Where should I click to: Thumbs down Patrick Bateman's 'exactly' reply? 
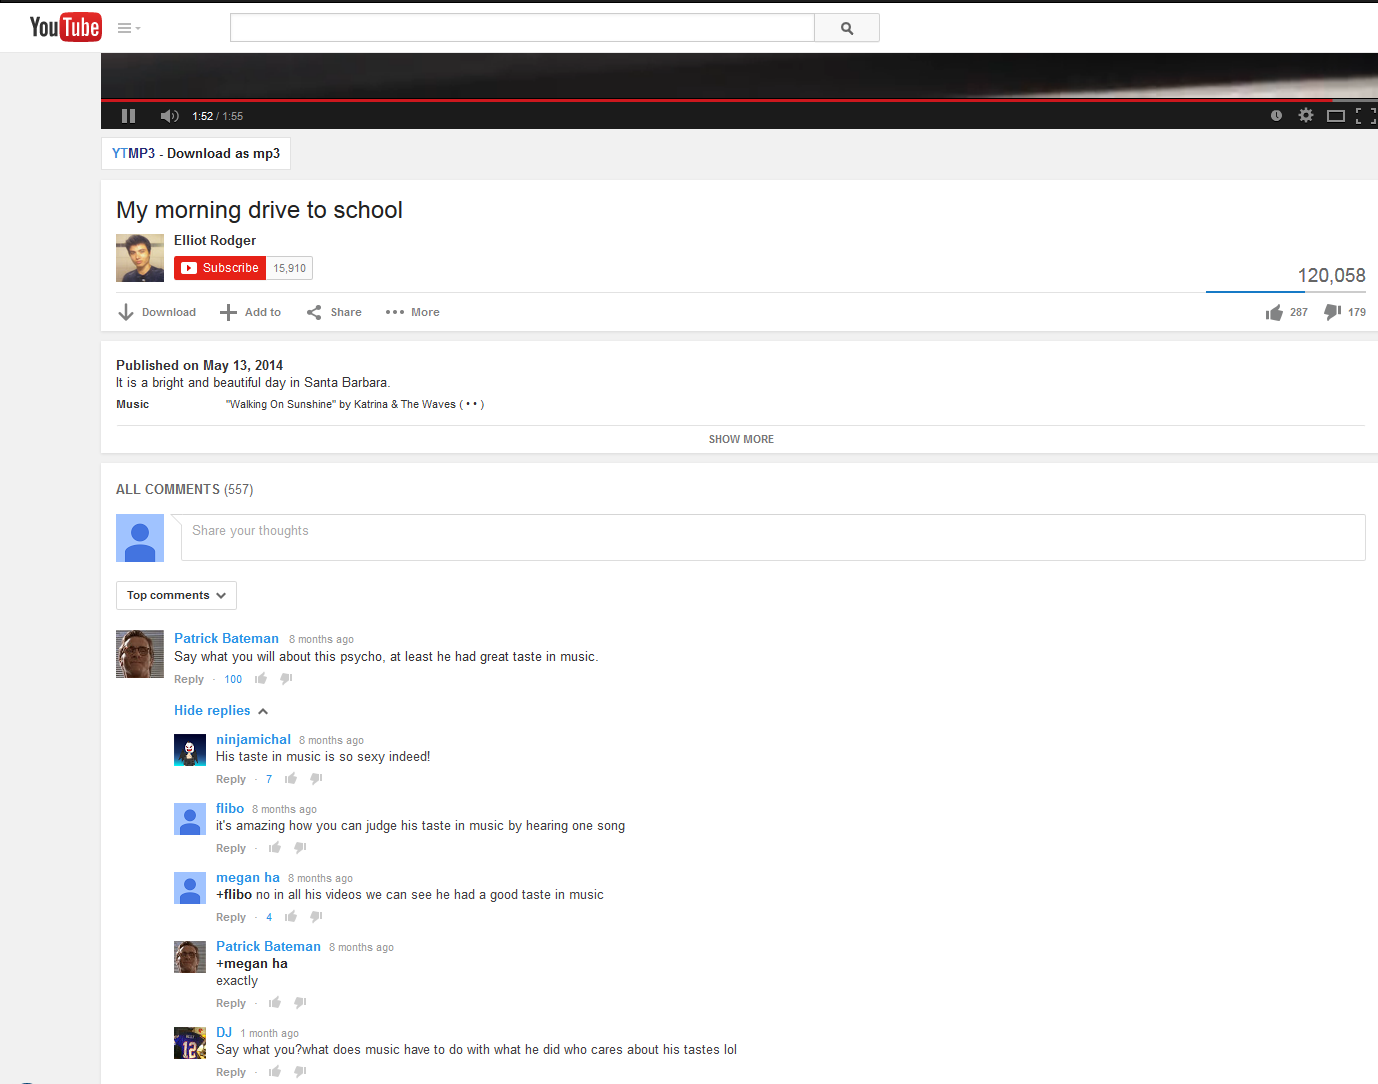[x=301, y=1003]
